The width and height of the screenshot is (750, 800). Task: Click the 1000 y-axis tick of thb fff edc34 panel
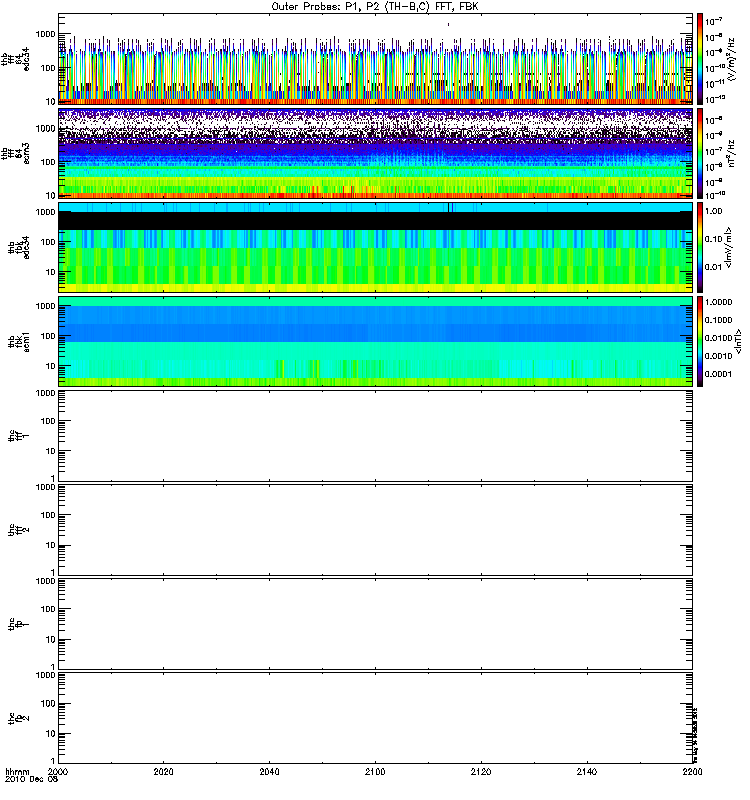(45, 34)
